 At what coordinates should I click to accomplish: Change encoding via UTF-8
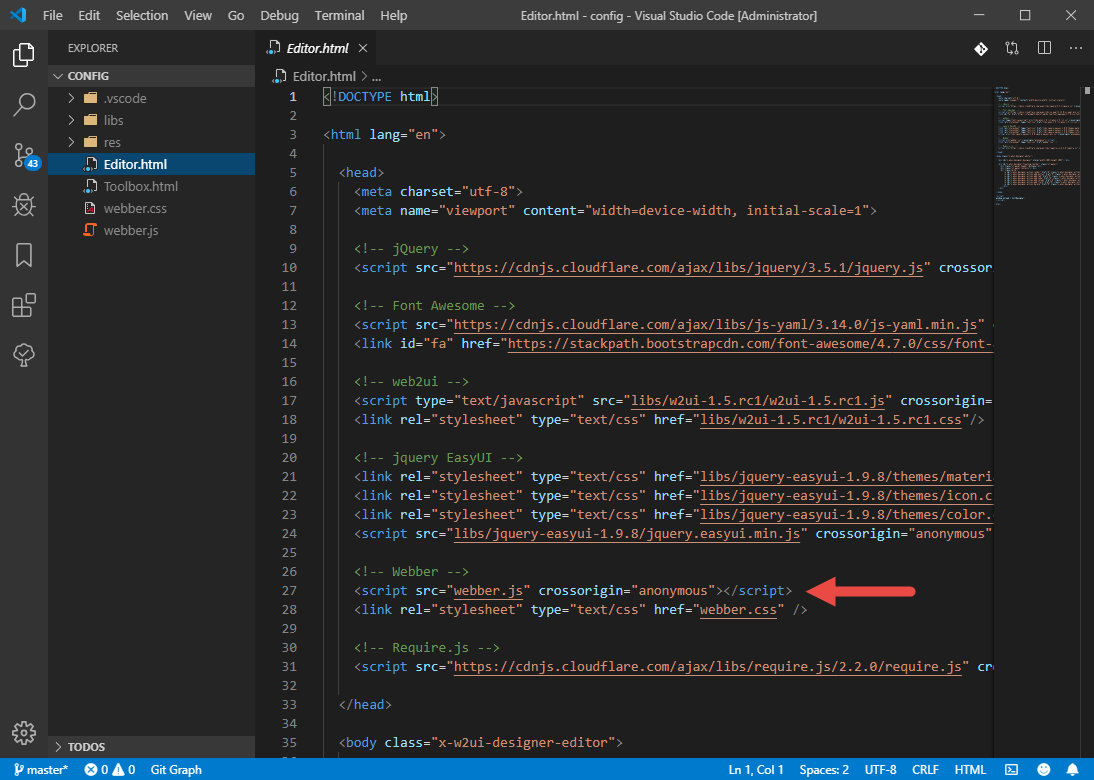coord(881,770)
